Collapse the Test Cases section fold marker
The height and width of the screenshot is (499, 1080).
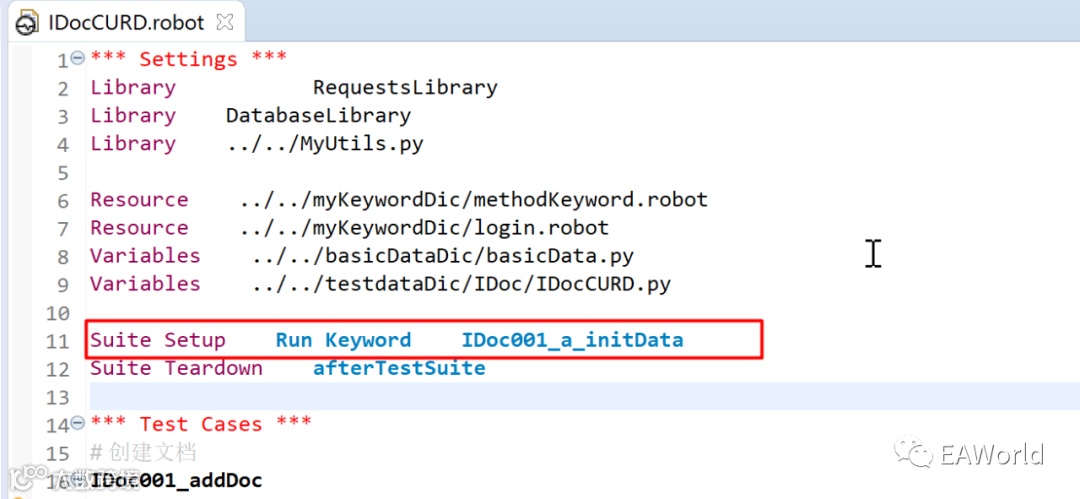point(78,424)
